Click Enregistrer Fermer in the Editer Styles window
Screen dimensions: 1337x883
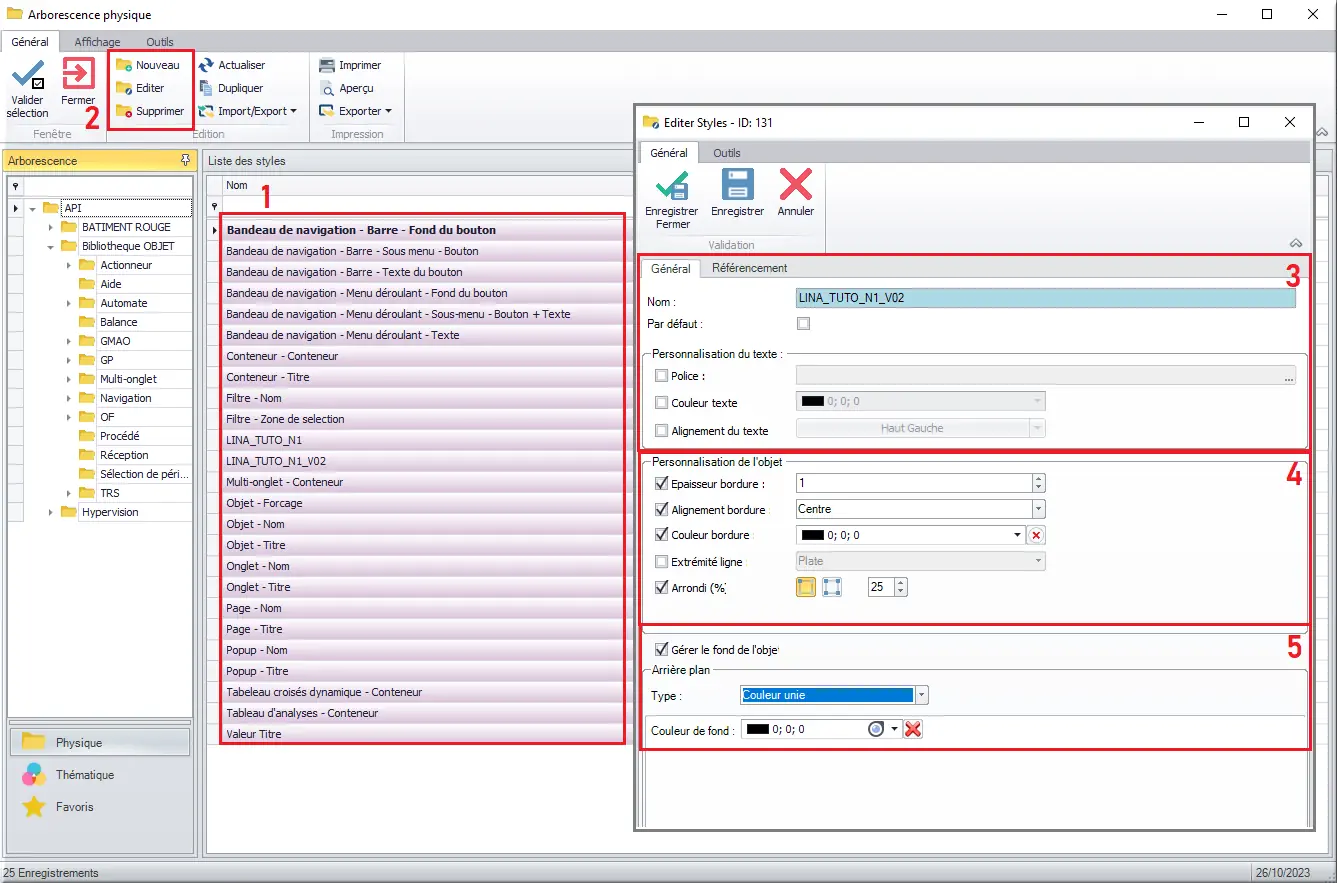pyautogui.click(x=672, y=200)
